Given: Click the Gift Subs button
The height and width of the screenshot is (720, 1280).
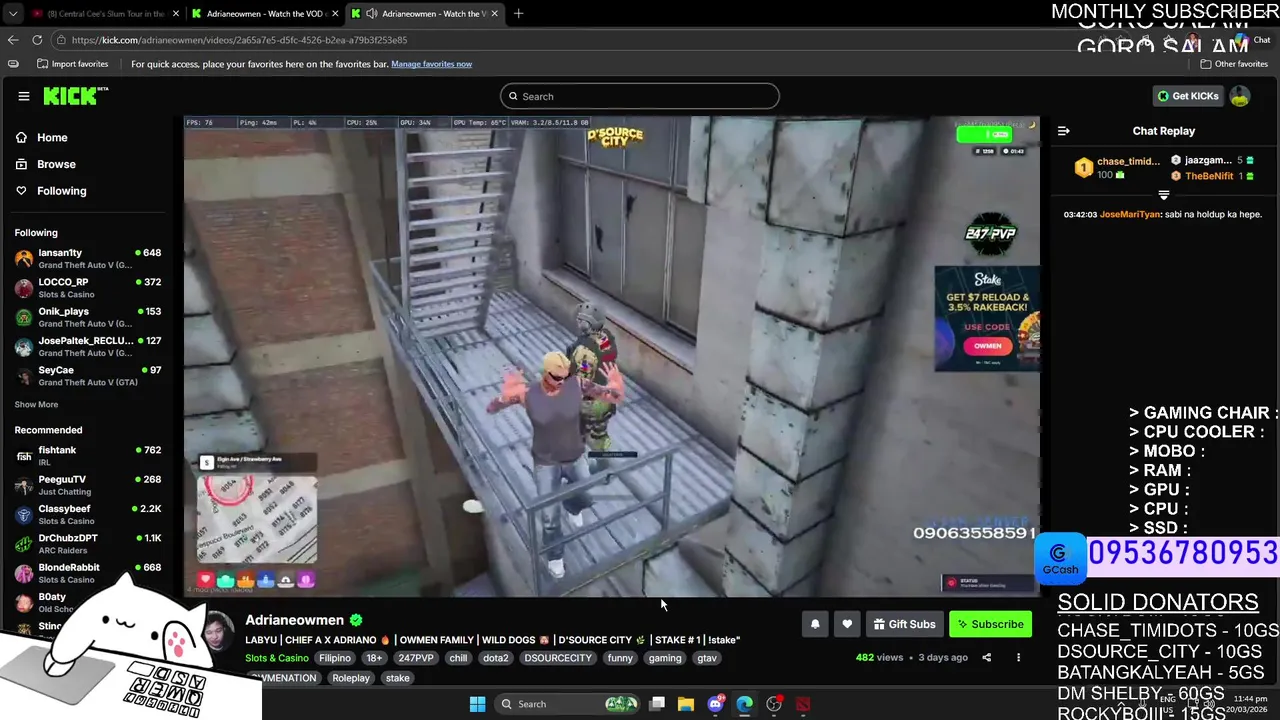Looking at the screenshot, I should tap(904, 624).
